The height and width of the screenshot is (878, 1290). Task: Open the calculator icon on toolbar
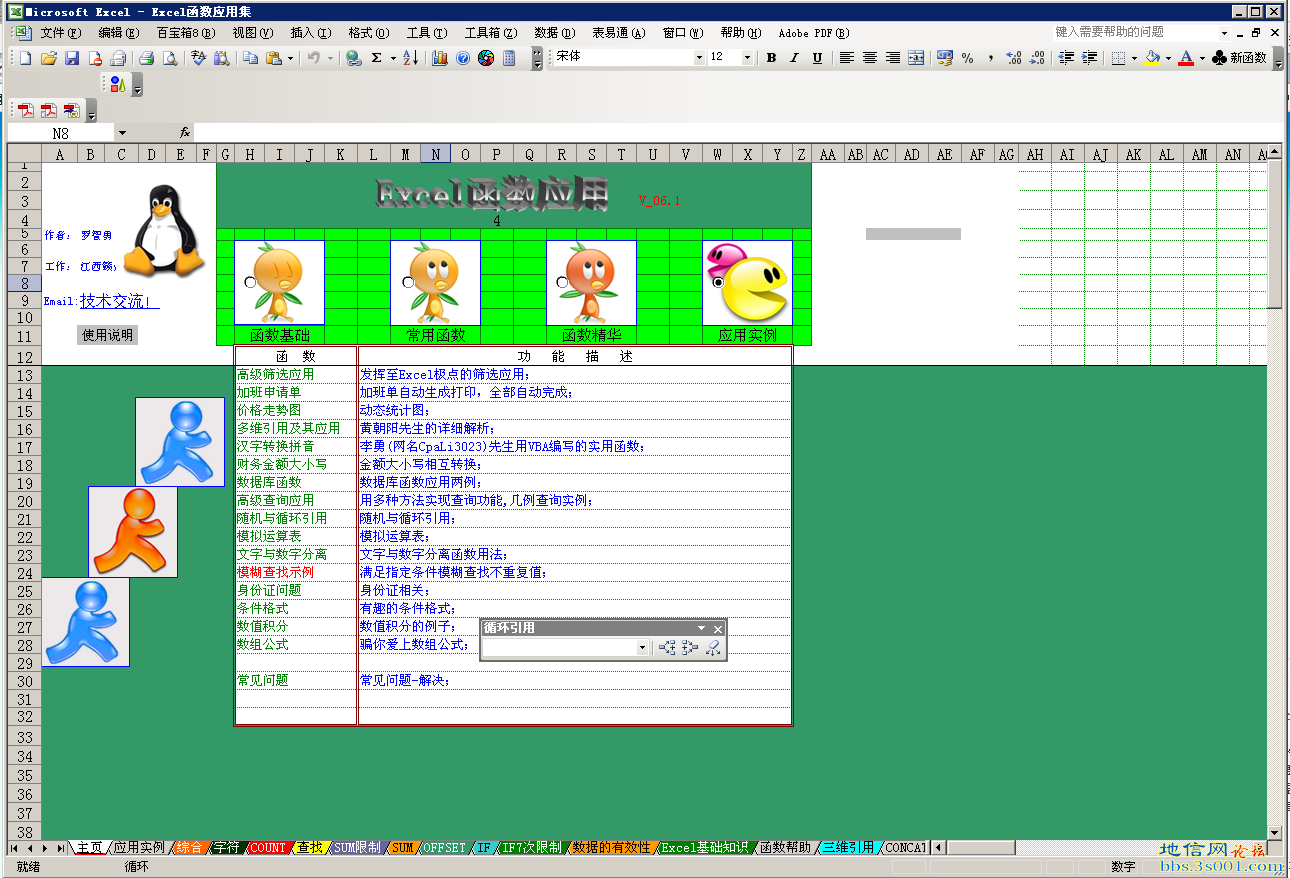coord(509,58)
